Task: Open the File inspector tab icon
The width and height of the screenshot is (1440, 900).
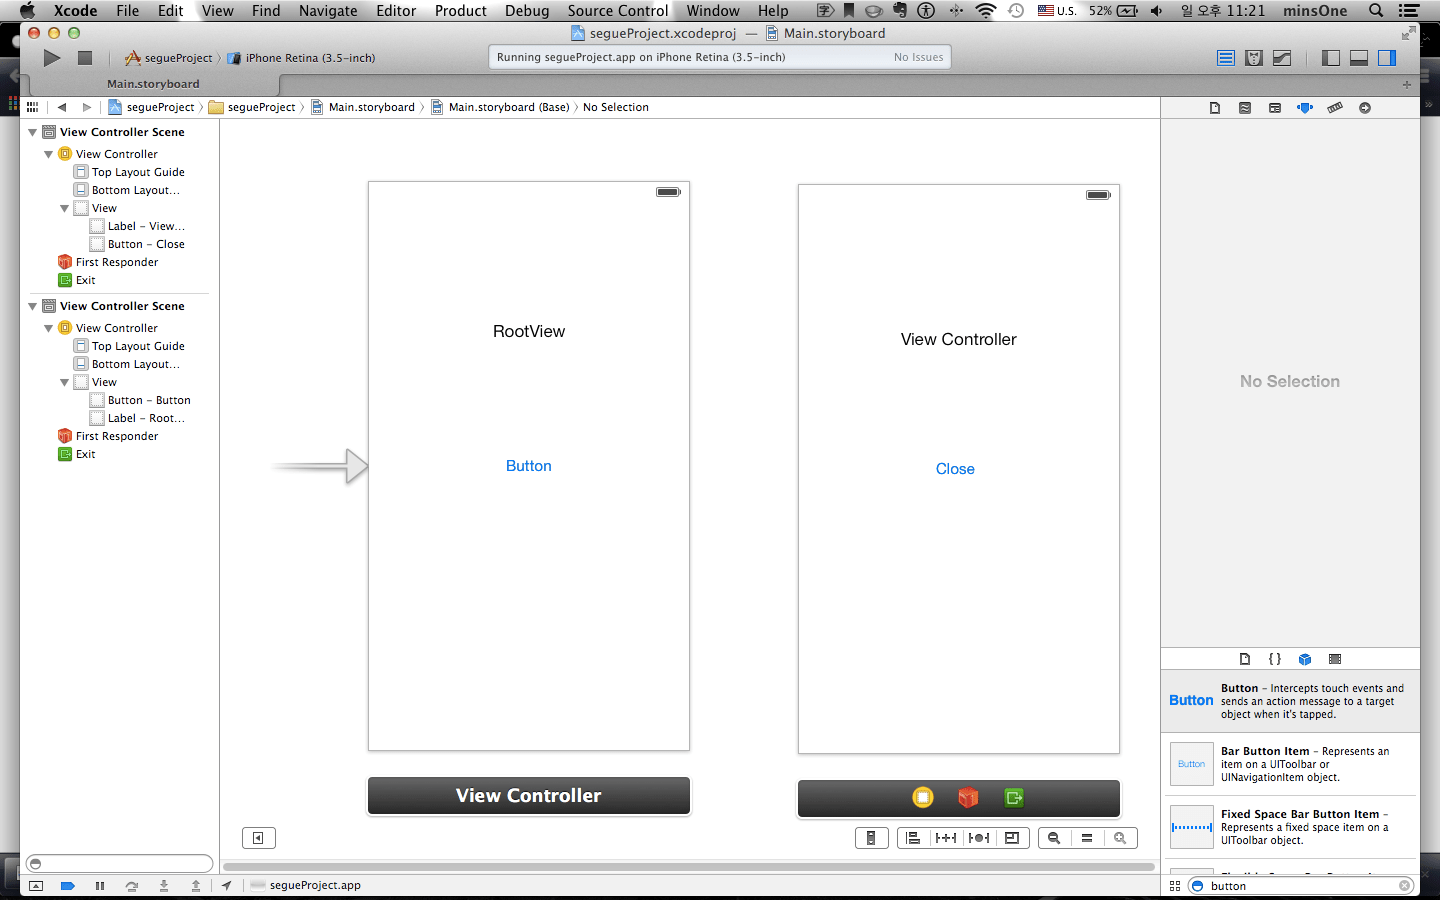Action: tap(1215, 108)
